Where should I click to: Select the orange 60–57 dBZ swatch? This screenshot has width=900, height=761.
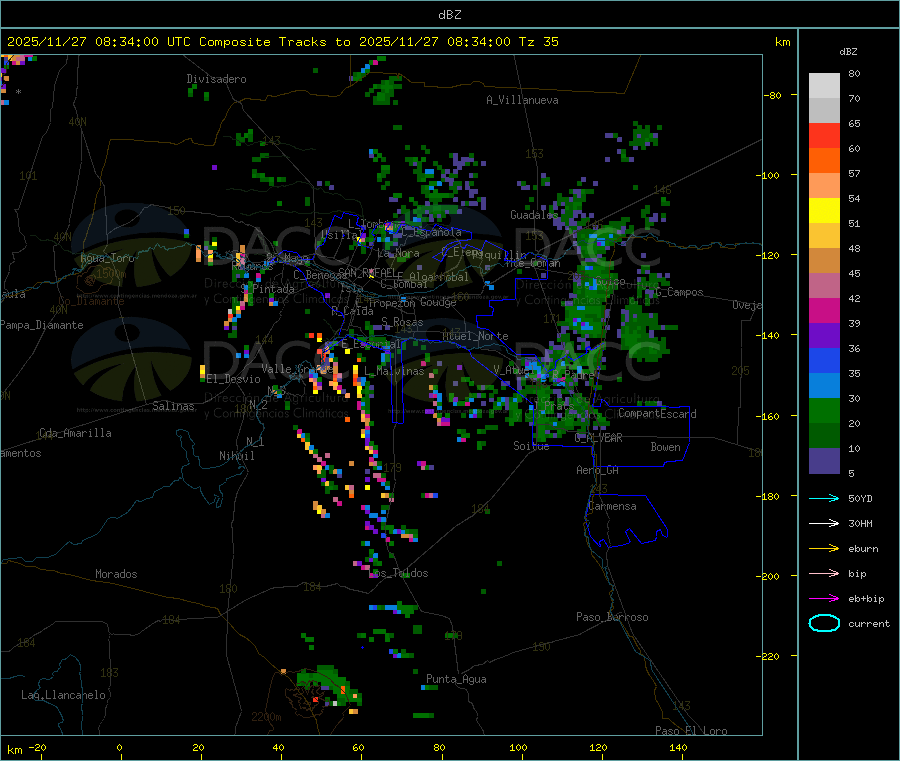824,161
